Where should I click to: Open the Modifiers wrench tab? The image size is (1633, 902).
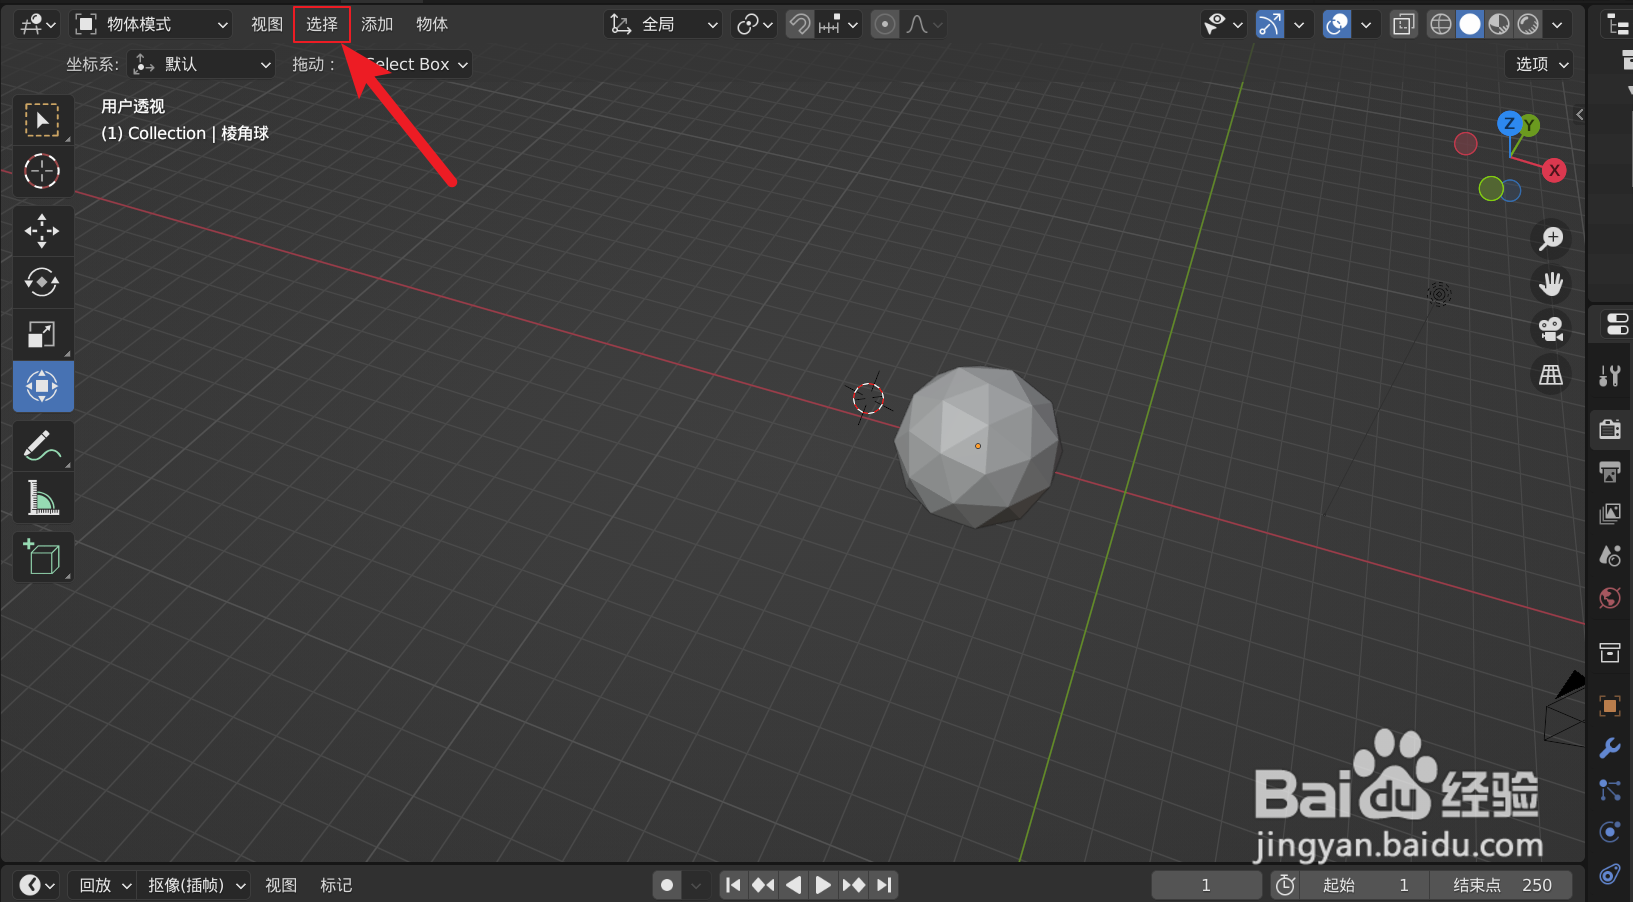(1610, 748)
